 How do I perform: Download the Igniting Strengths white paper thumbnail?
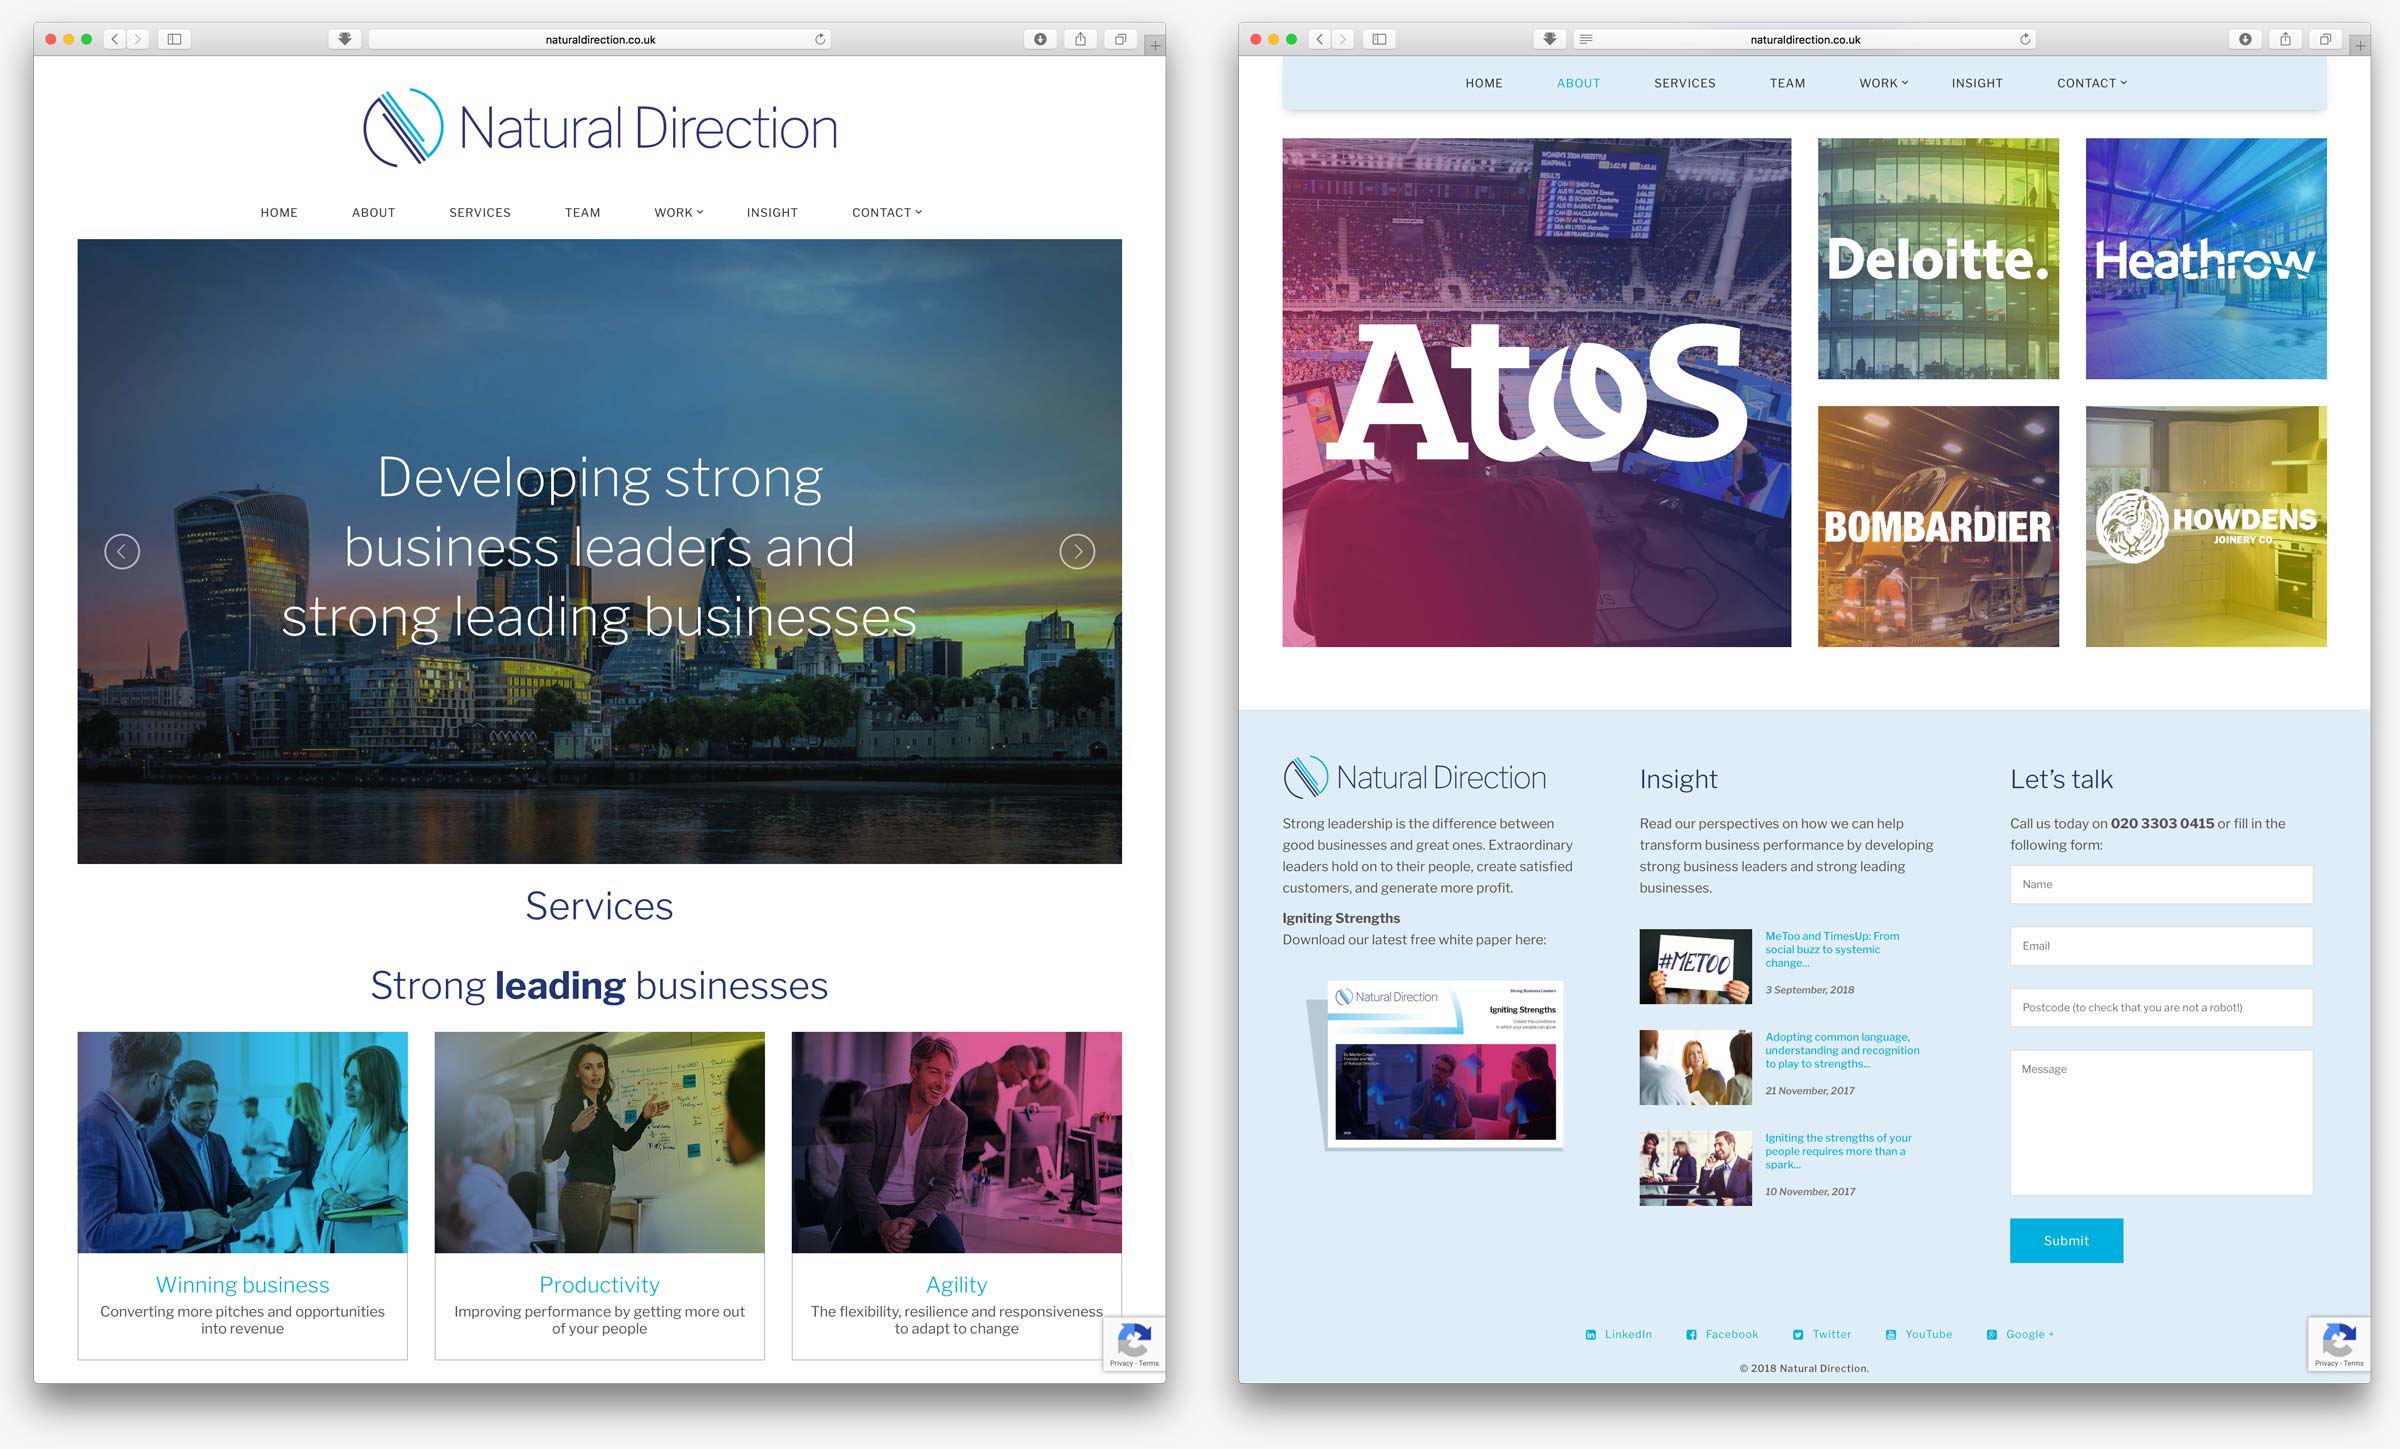[1436, 1064]
